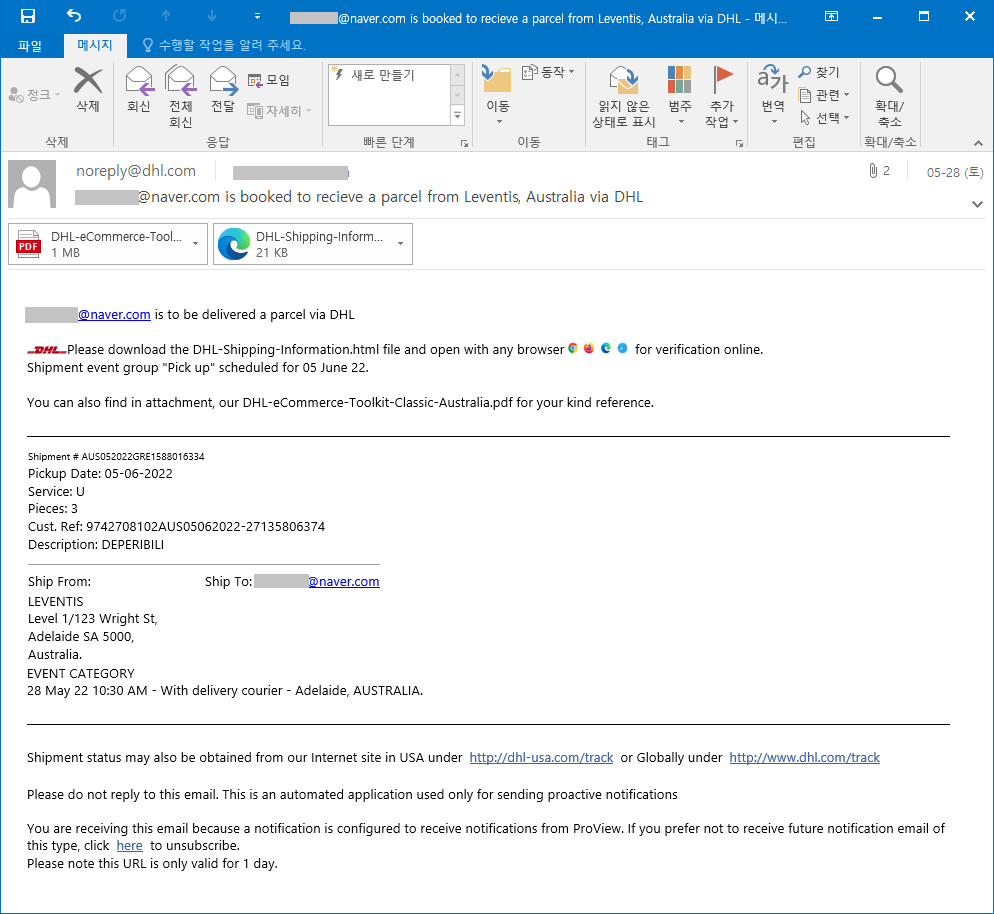Open dropdown for DHL-Shipping-Information attachment
Image resolution: width=994 pixels, height=914 pixels.
[x=401, y=244]
